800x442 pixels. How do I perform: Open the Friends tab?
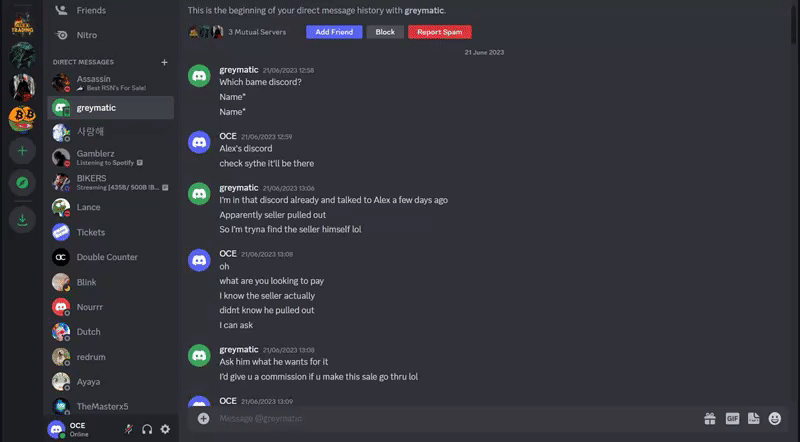(110, 10)
